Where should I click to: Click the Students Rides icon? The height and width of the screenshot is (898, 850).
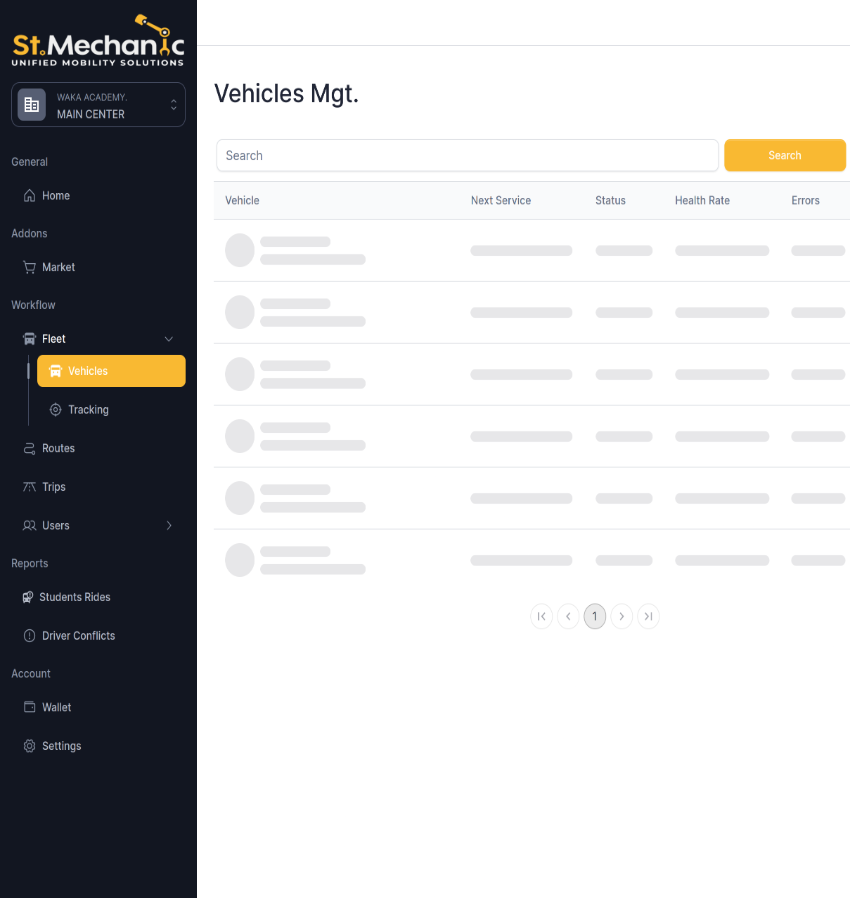pos(27,597)
